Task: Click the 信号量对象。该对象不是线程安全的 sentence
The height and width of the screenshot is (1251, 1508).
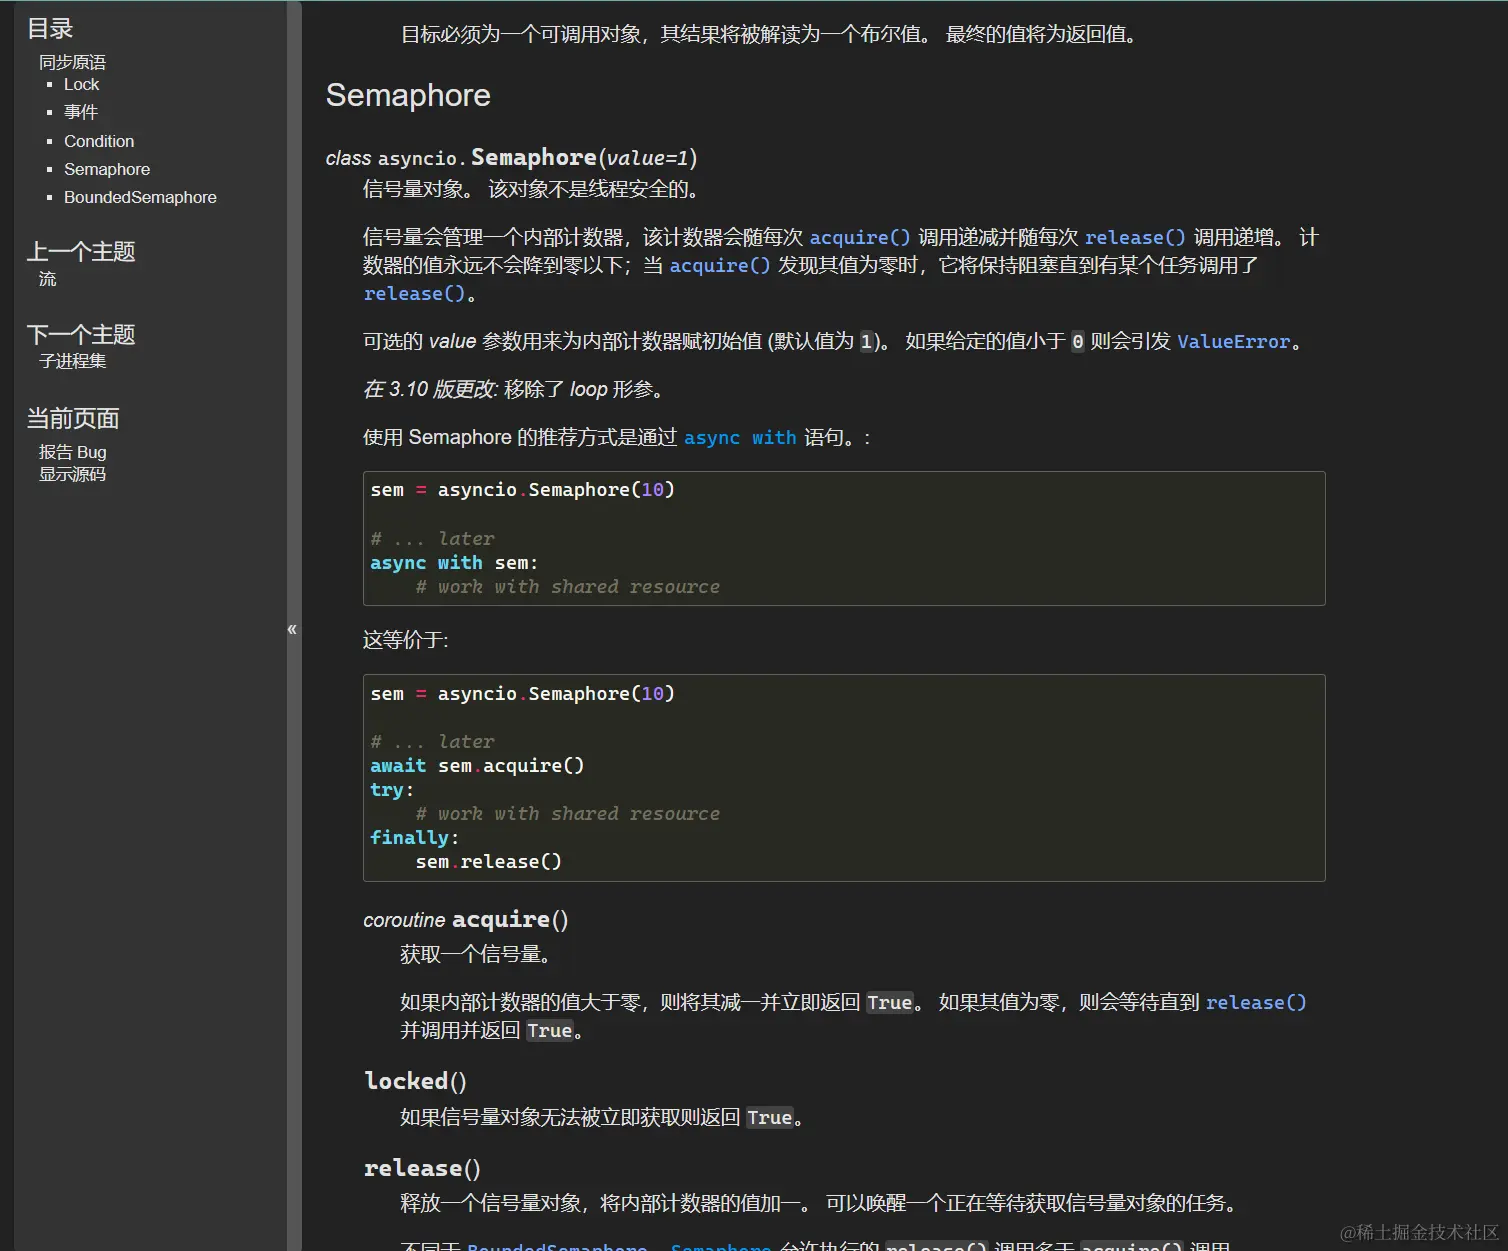Action: click(534, 190)
